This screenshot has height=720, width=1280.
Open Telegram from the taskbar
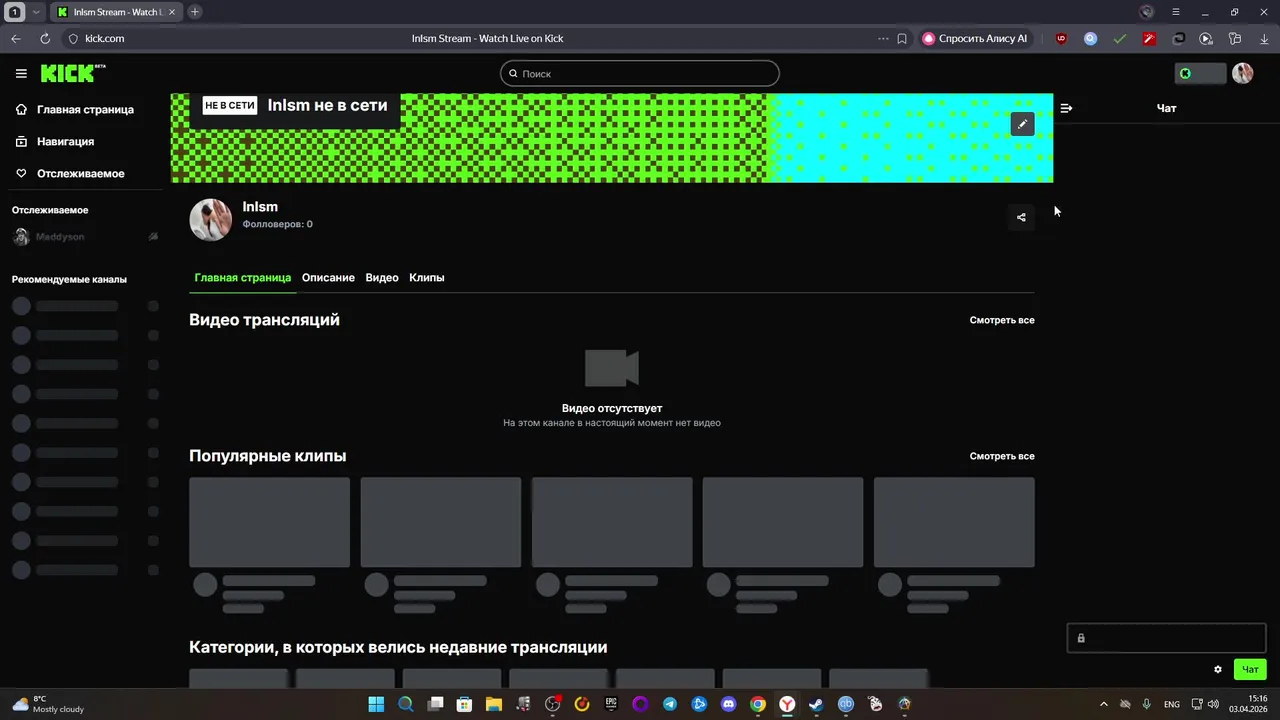point(670,704)
